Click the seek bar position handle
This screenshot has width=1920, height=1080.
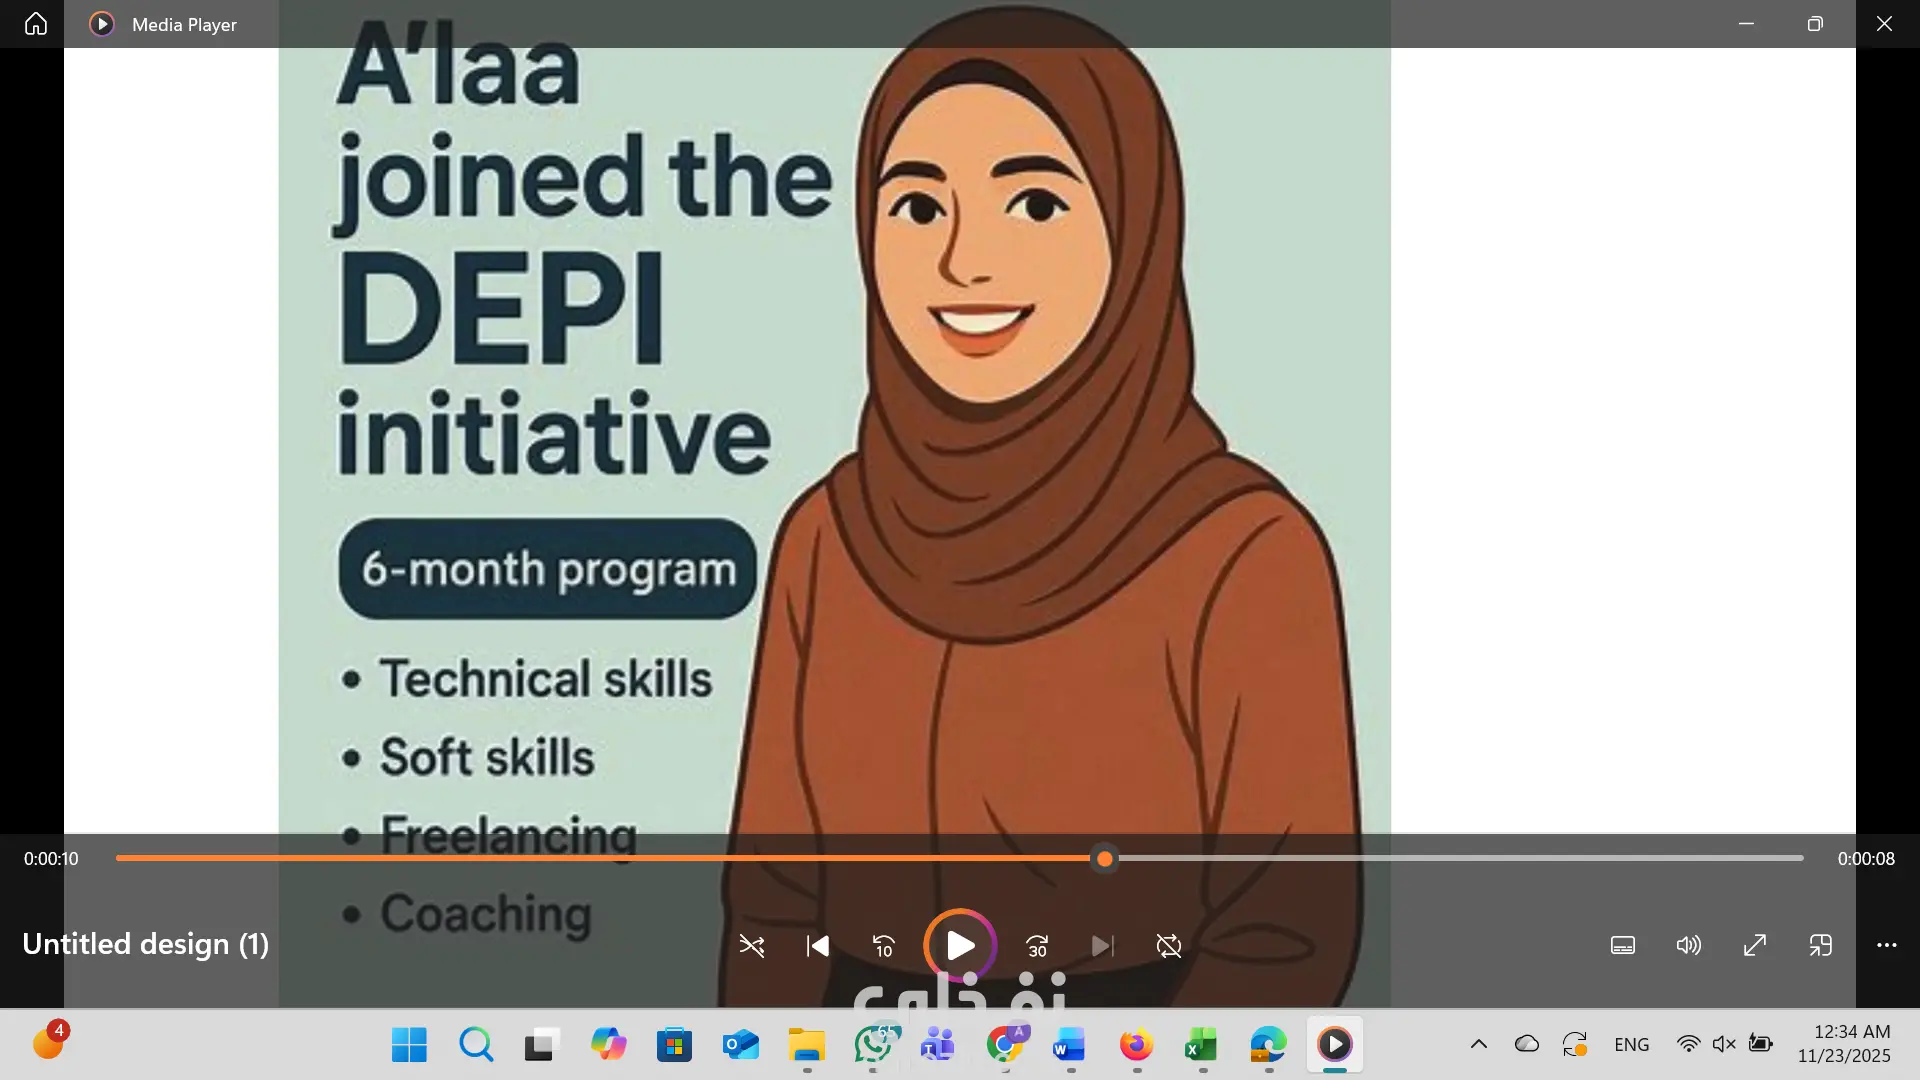click(x=1104, y=859)
